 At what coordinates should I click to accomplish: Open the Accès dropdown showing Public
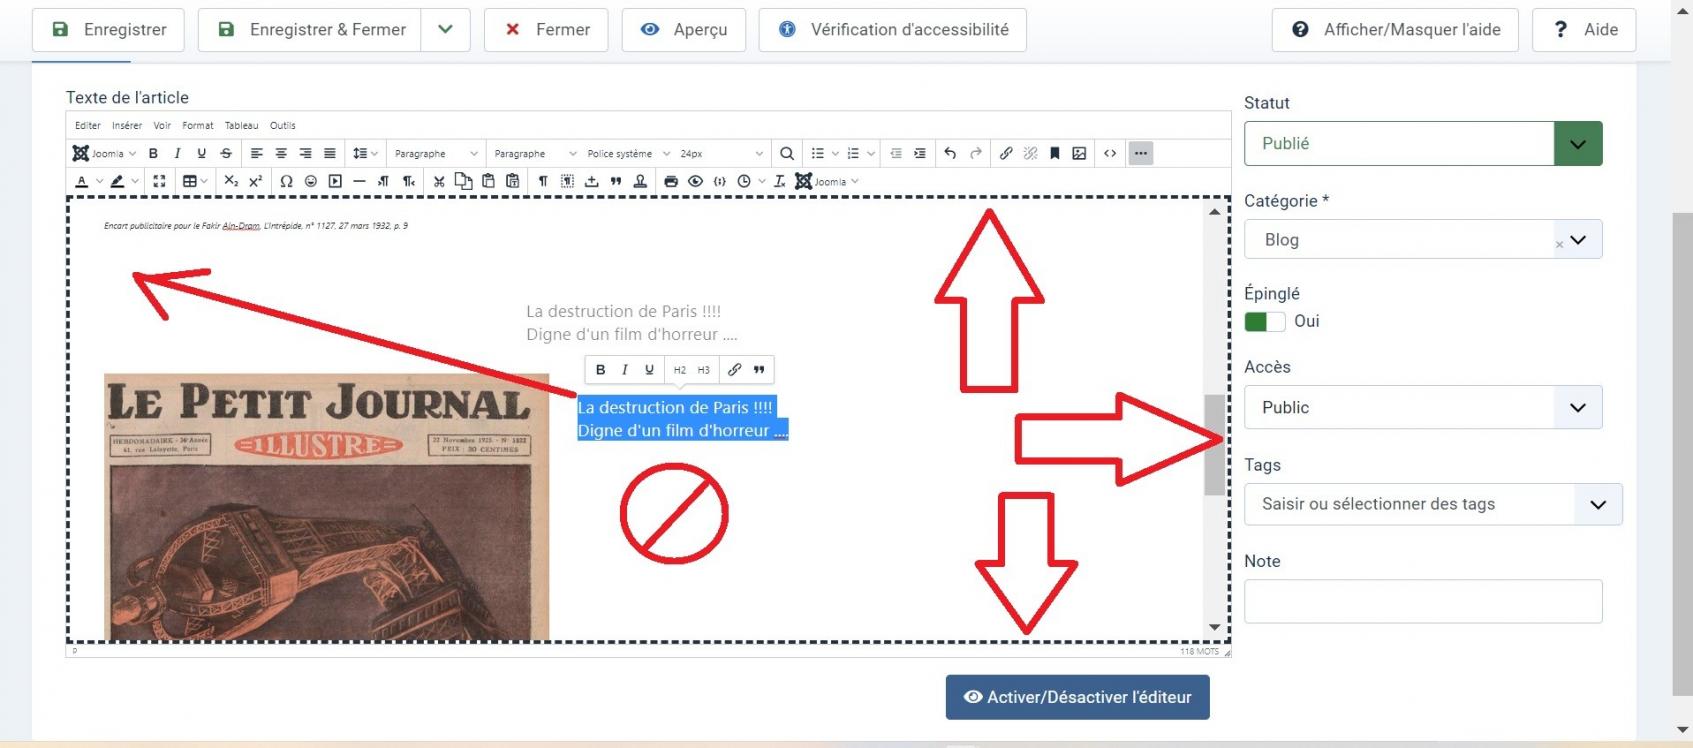coord(1423,407)
